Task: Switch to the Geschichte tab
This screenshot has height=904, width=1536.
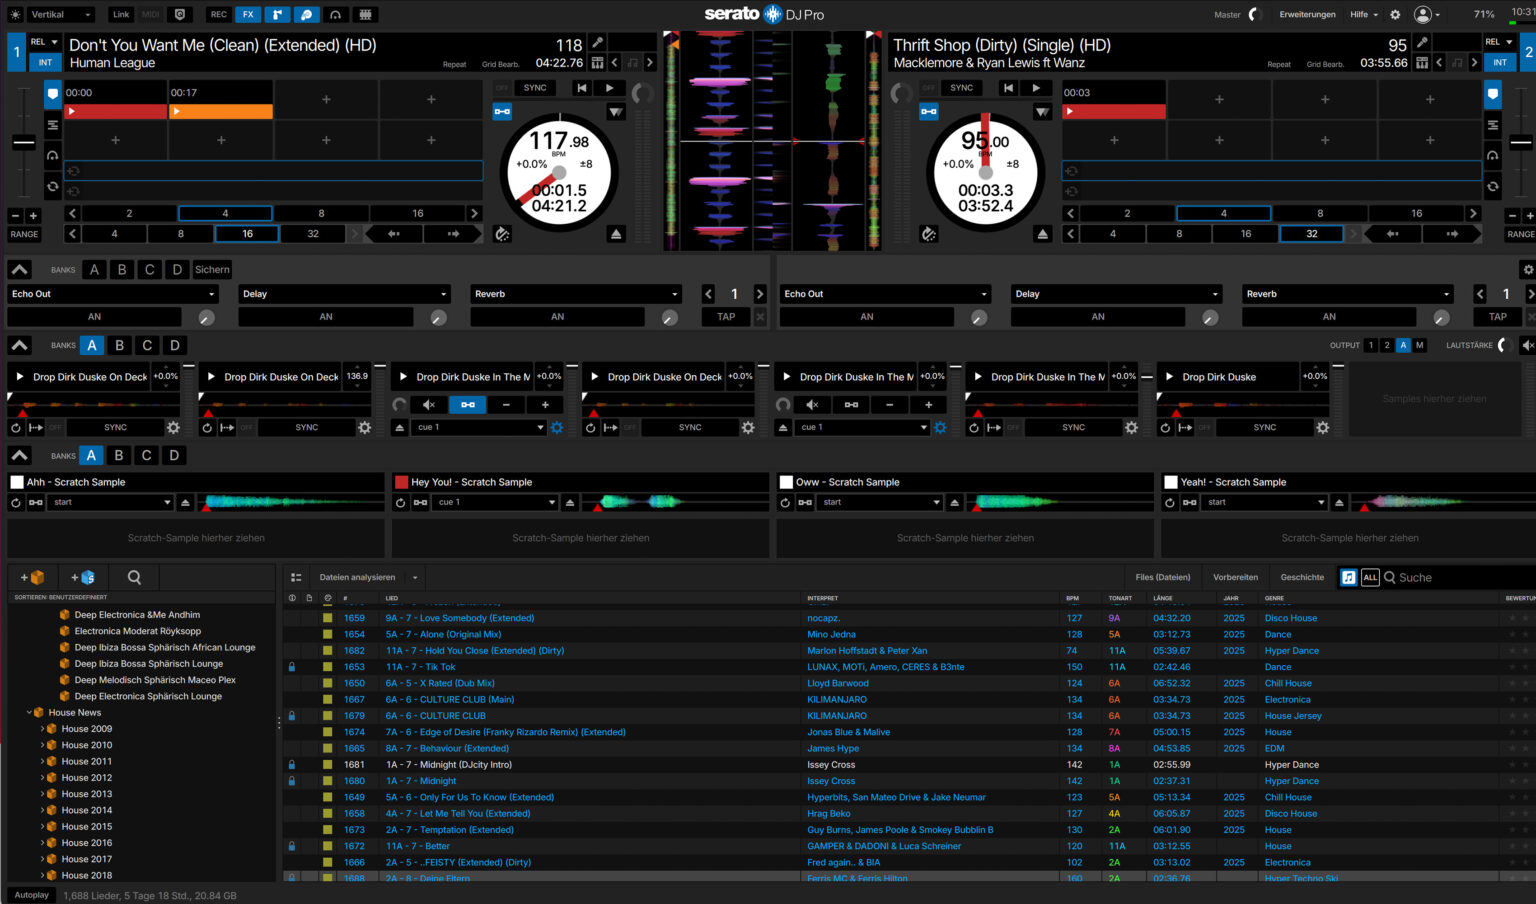Action: coord(1301,577)
